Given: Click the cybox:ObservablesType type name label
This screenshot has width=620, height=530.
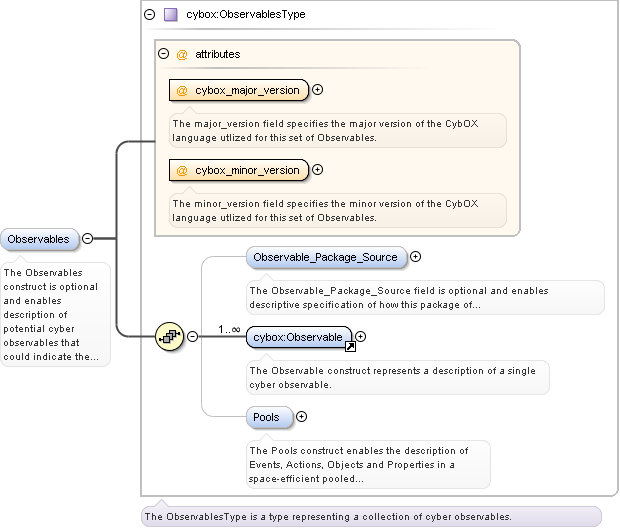Looking at the screenshot, I should [x=246, y=15].
